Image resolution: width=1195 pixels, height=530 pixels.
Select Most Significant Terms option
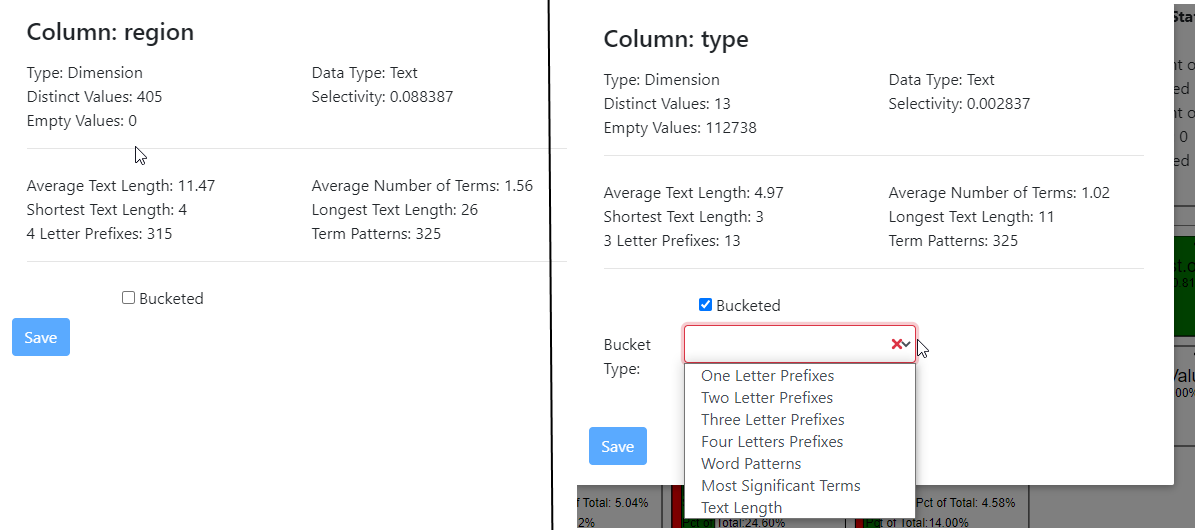click(780, 486)
